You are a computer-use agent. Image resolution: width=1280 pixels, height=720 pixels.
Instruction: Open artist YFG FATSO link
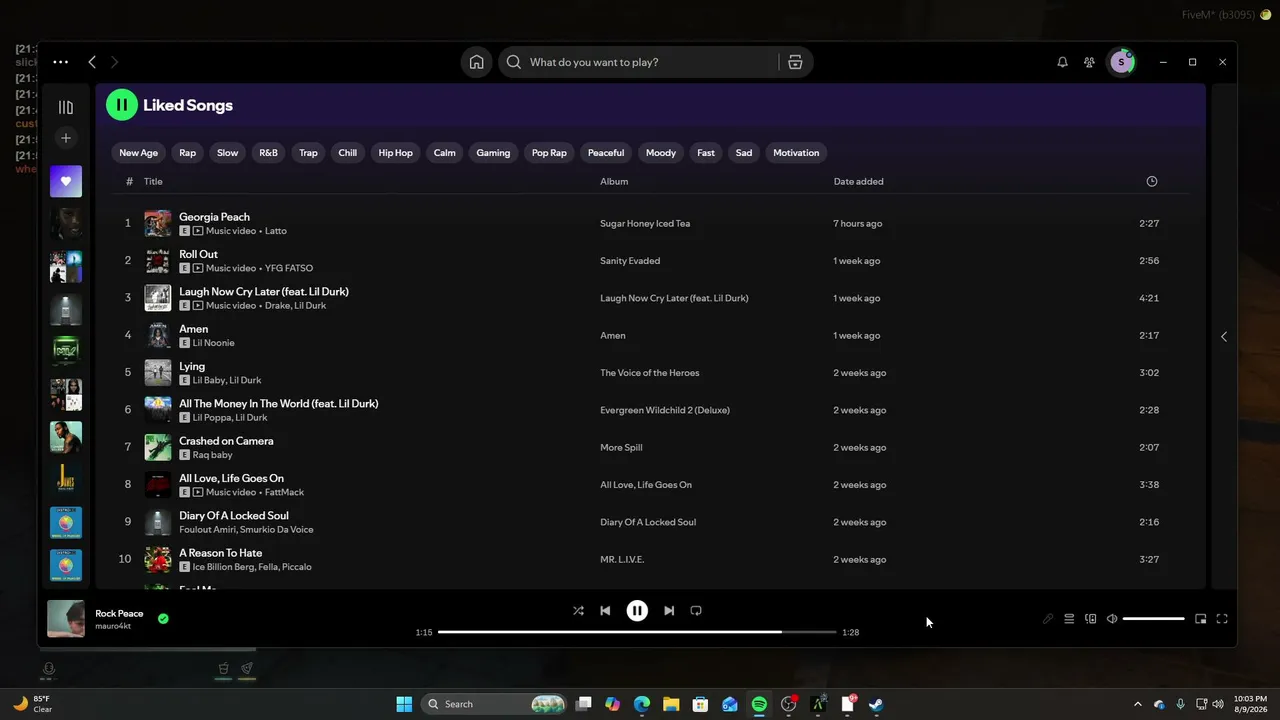tap(289, 268)
